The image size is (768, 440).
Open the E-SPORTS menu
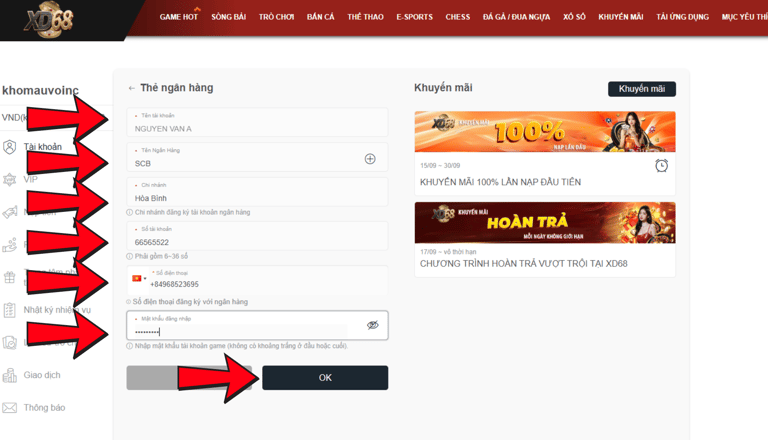414,17
